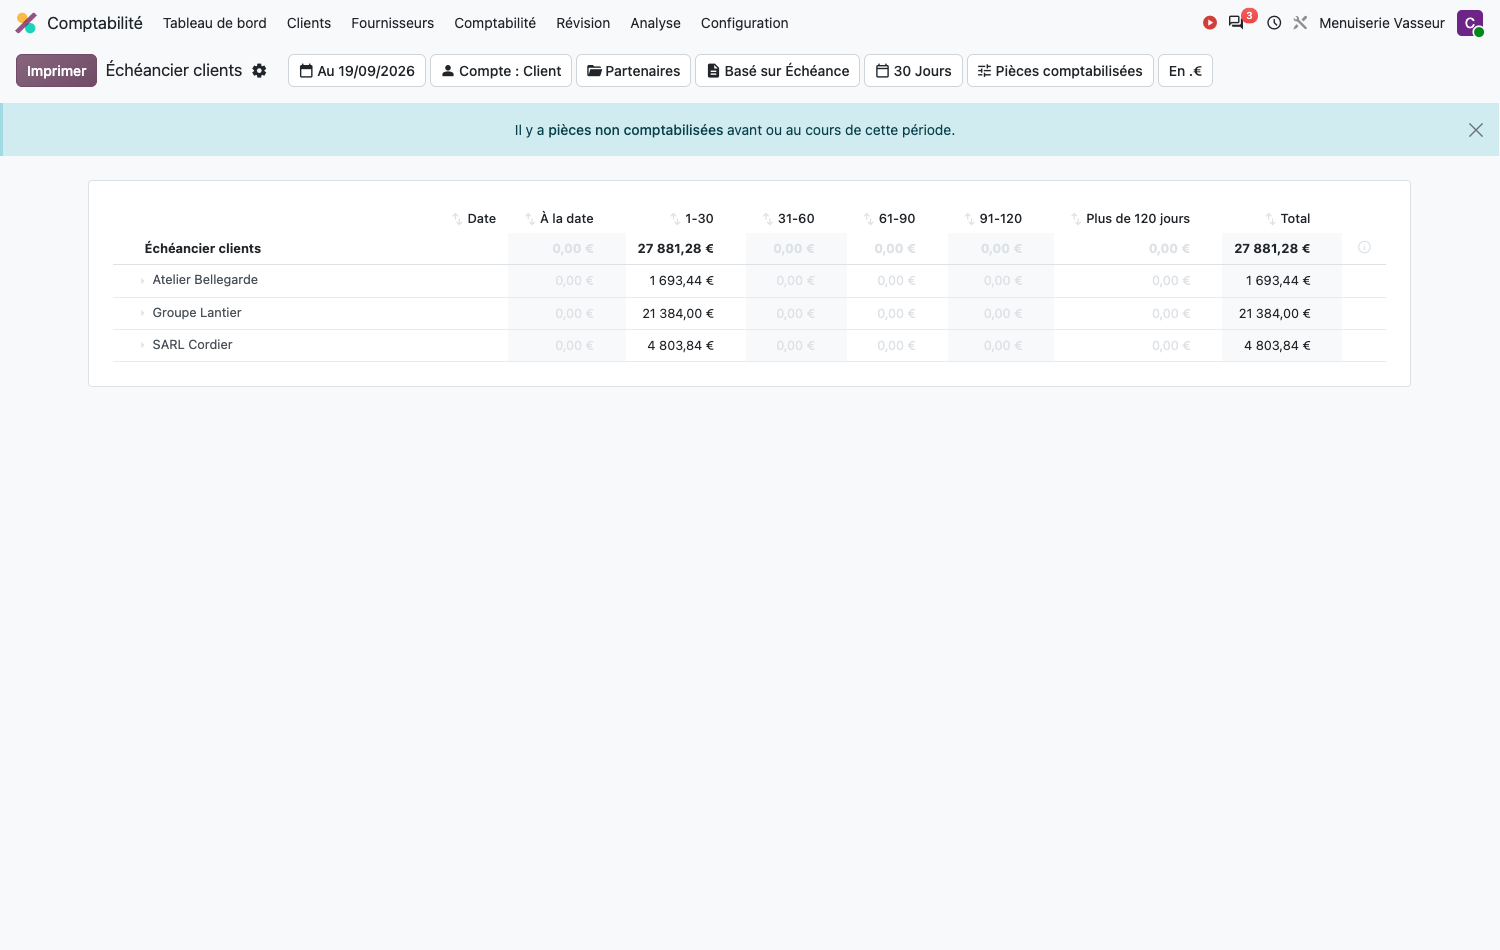Open the Révision menu
1500x950 pixels.
[583, 23]
